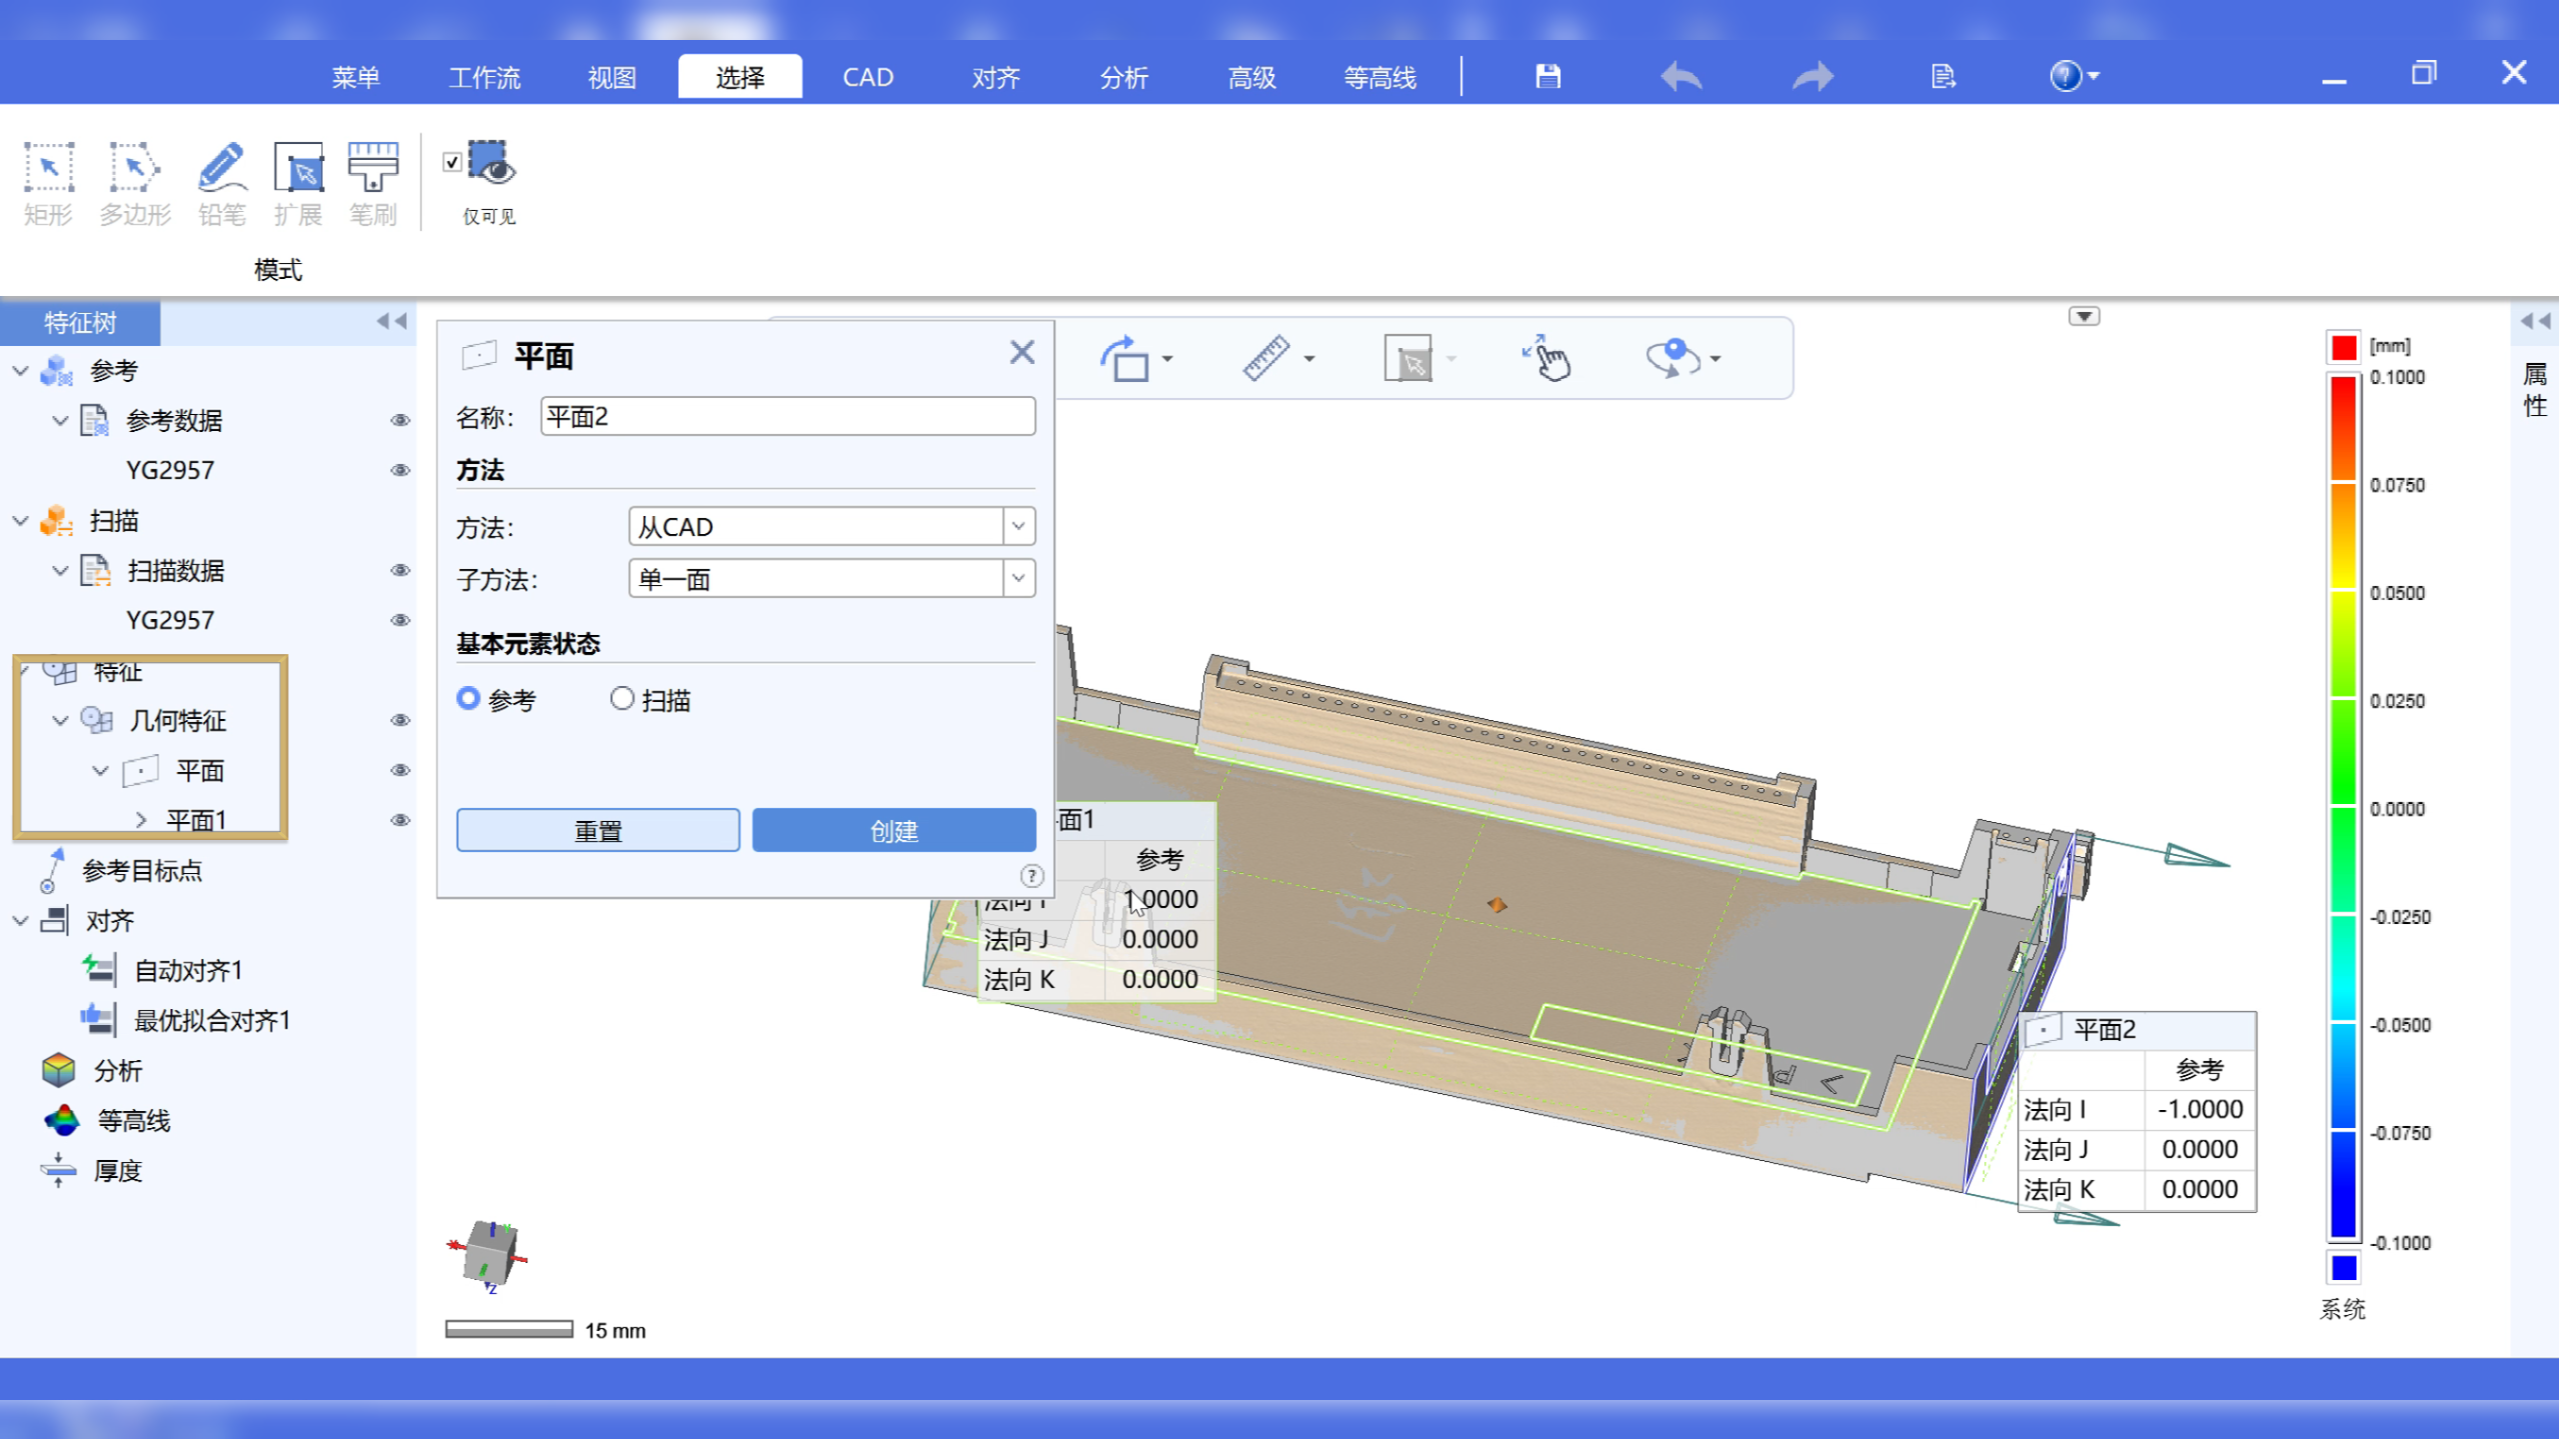Click the 创建 create button

click(x=894, y=830)
